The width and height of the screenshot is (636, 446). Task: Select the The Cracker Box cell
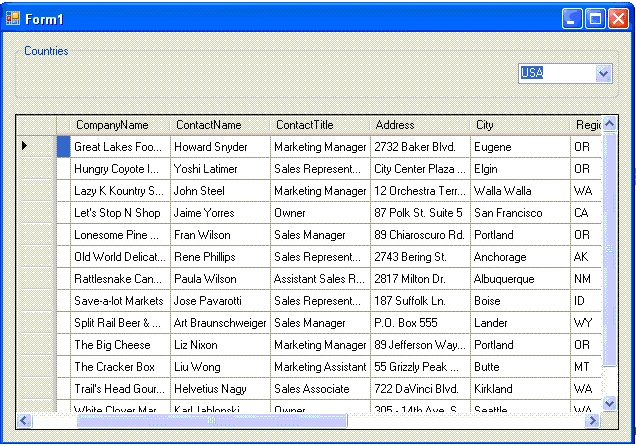pyautogui.click(x=120, y=367)
